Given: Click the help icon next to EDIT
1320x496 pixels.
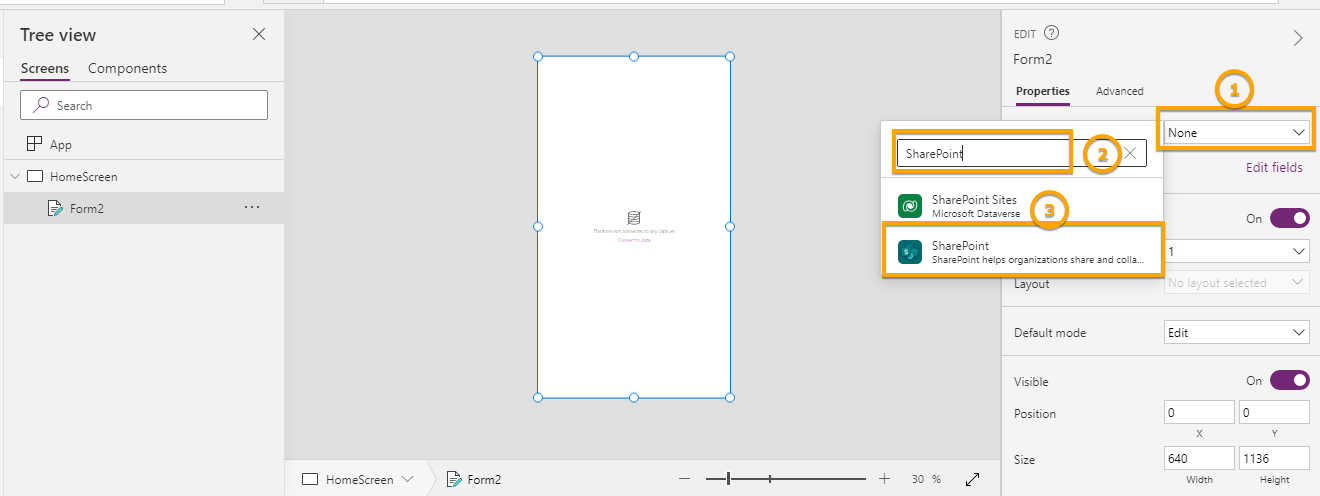Looking at the screenshot, I should pos(1051,33).
